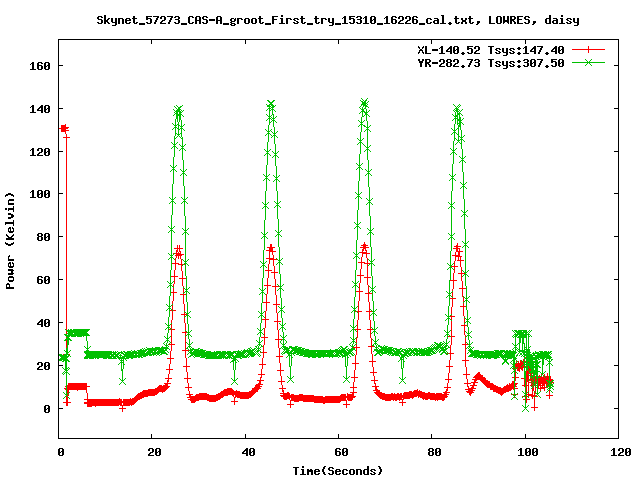Click the red legend line sample
Viewport: 640px width, 480px height.
588,50
